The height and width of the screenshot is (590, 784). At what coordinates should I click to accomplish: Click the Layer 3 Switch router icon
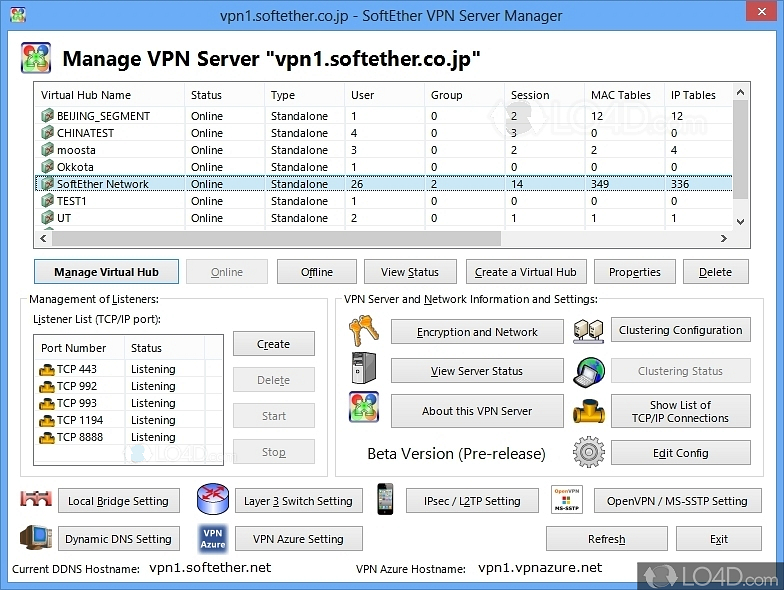click(211, 500)
